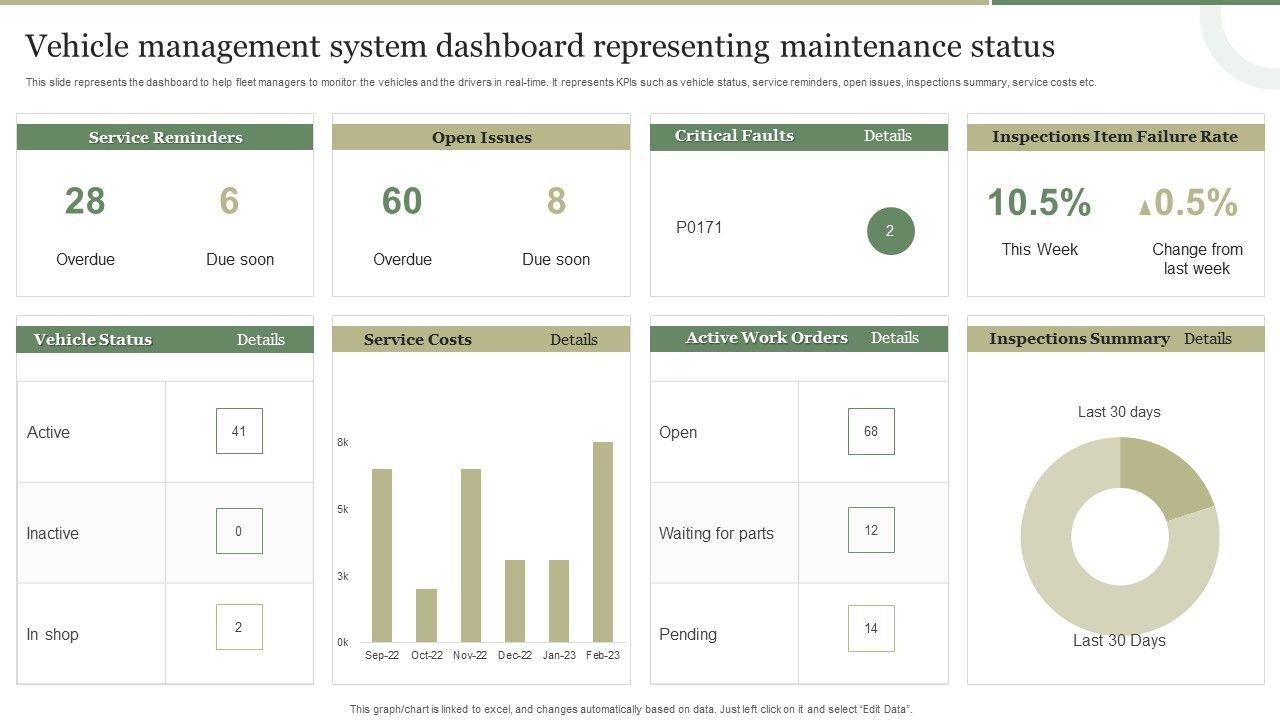Select the Open Issues header tab
This screenshot has width=1280, height=720.
[481, 137]
